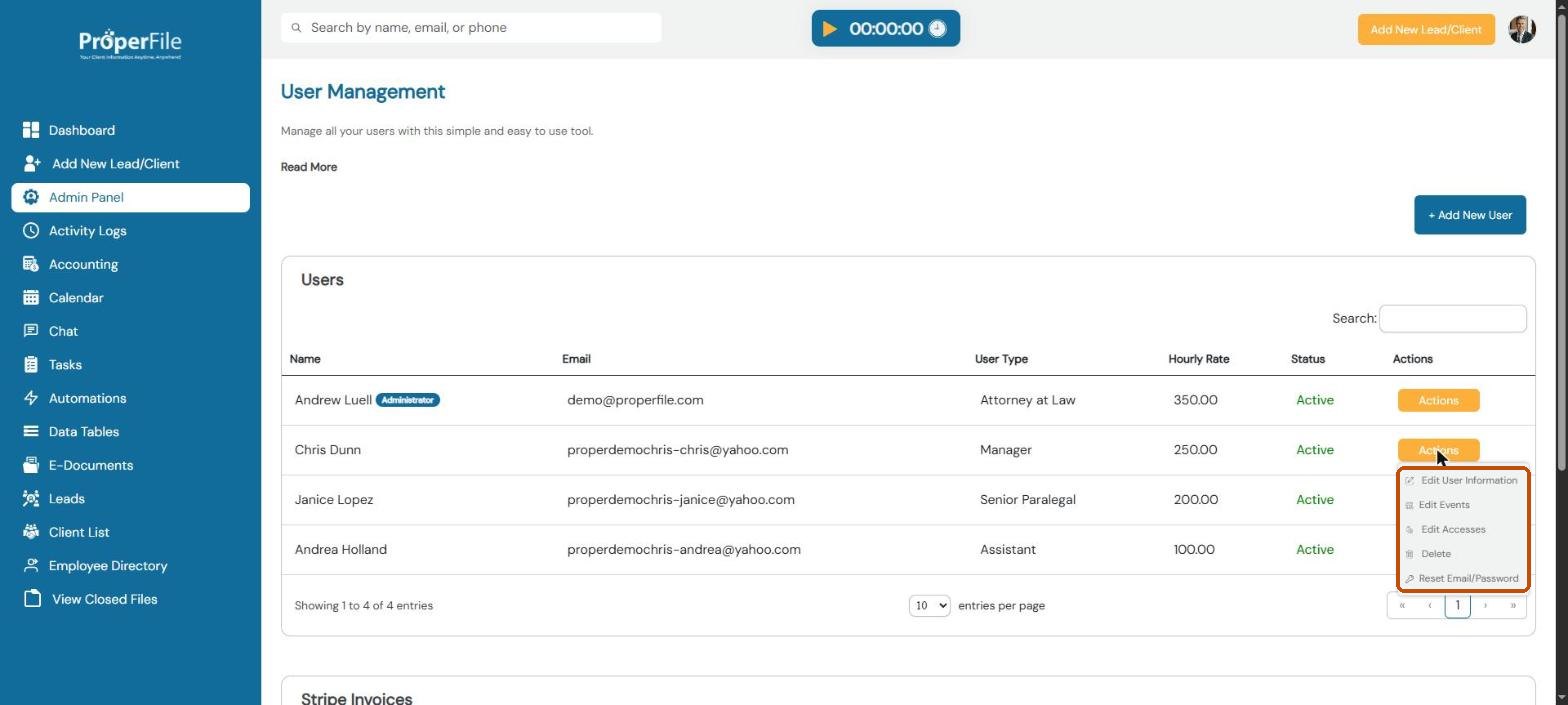Focus the top search by name field
Viewport: 1568px width, 705px height.
[471, 28]
